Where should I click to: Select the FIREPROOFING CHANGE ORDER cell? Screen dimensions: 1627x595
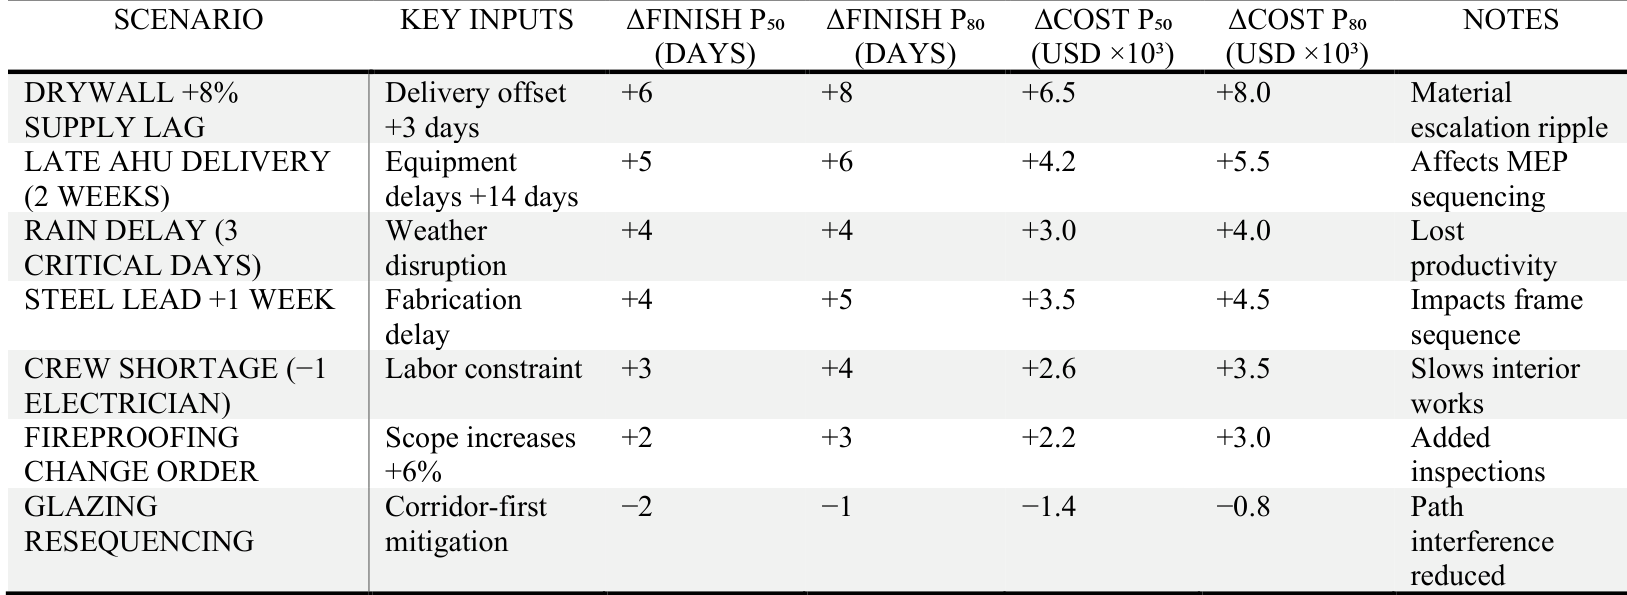140,455
